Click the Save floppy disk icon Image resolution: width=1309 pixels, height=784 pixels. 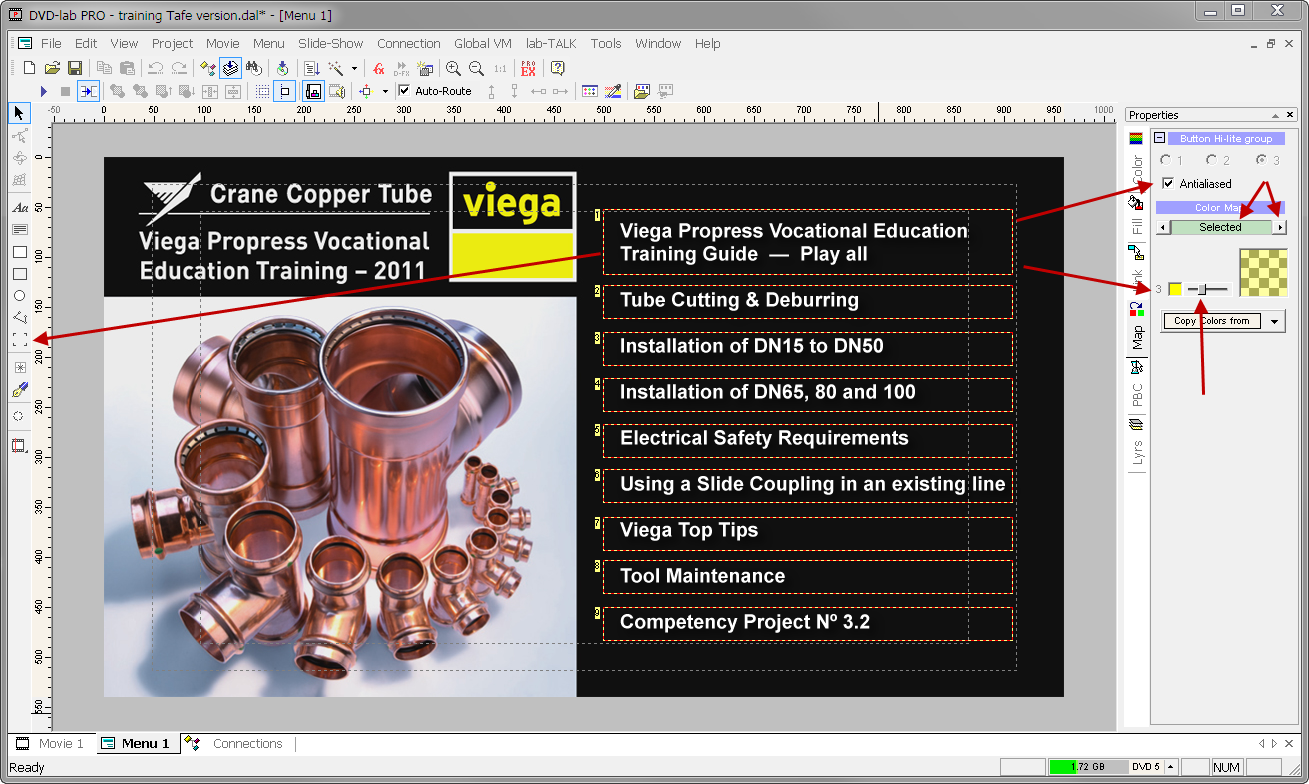tap(75, 68)
